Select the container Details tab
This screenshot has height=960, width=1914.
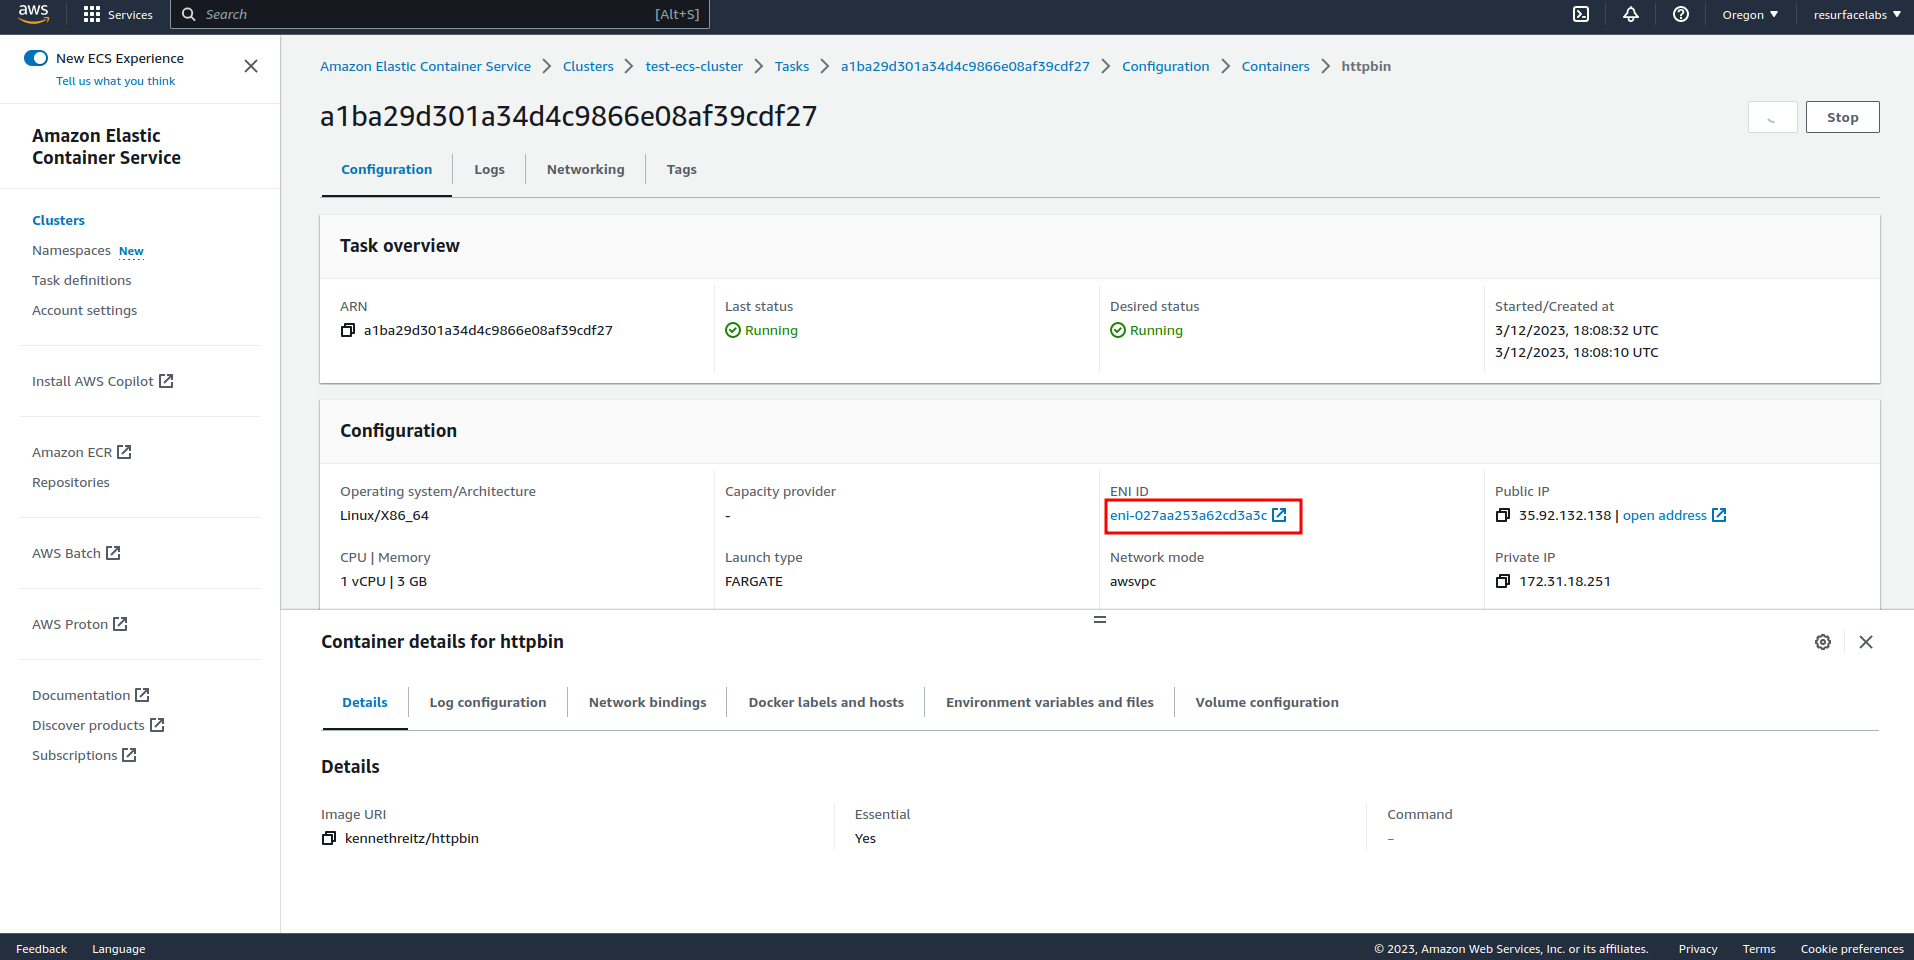pos(365,703)
